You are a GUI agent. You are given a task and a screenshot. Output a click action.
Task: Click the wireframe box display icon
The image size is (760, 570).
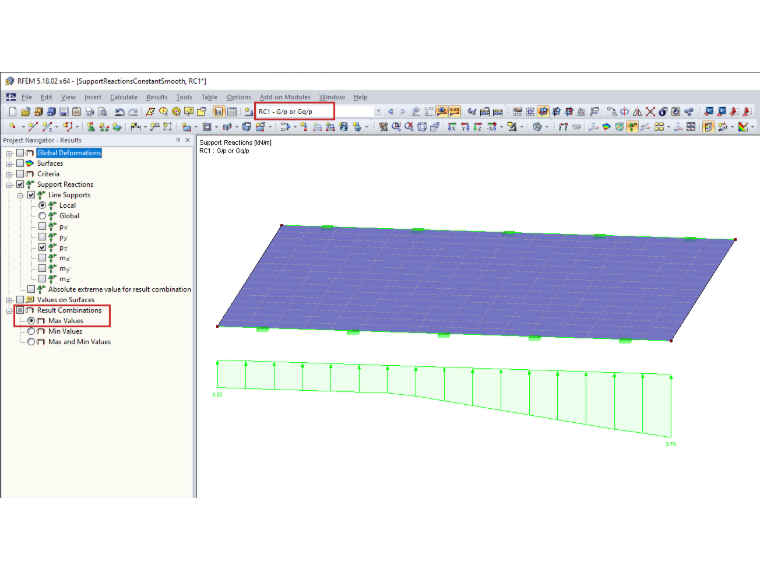[x=422, y=127]
